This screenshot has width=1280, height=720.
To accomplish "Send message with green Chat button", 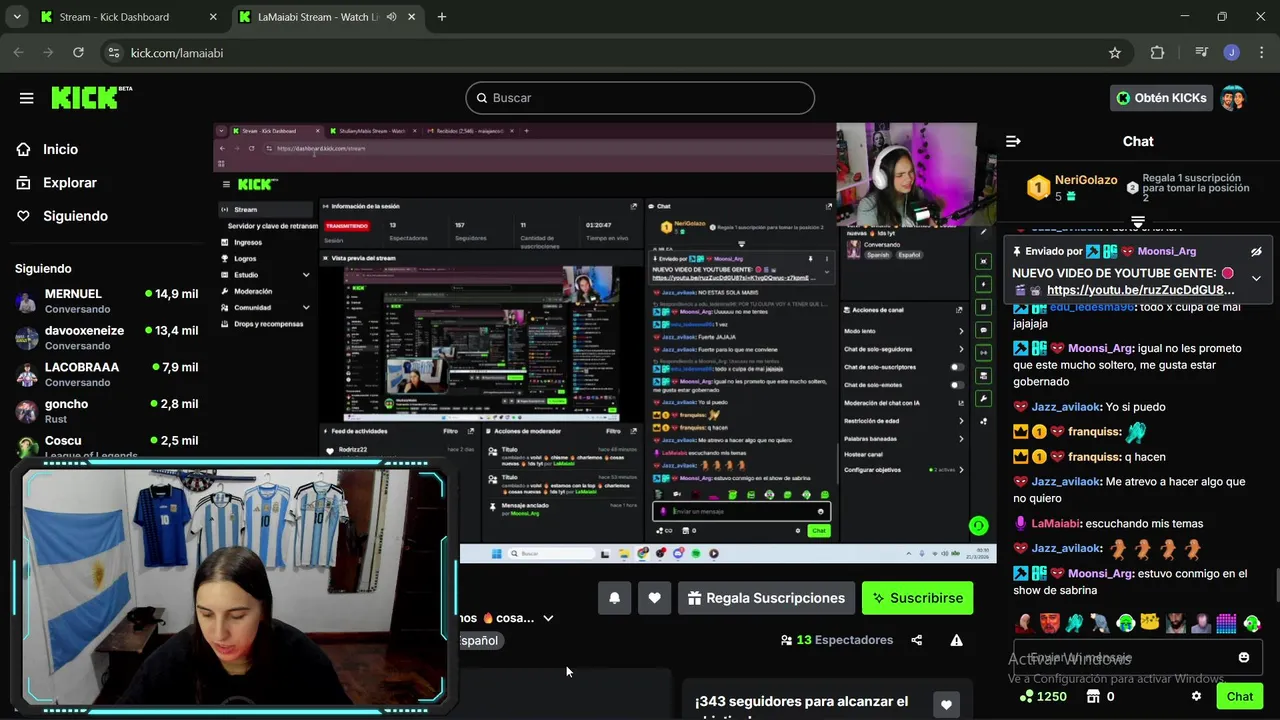I will pyautogui.click(x=1240, y=696).
